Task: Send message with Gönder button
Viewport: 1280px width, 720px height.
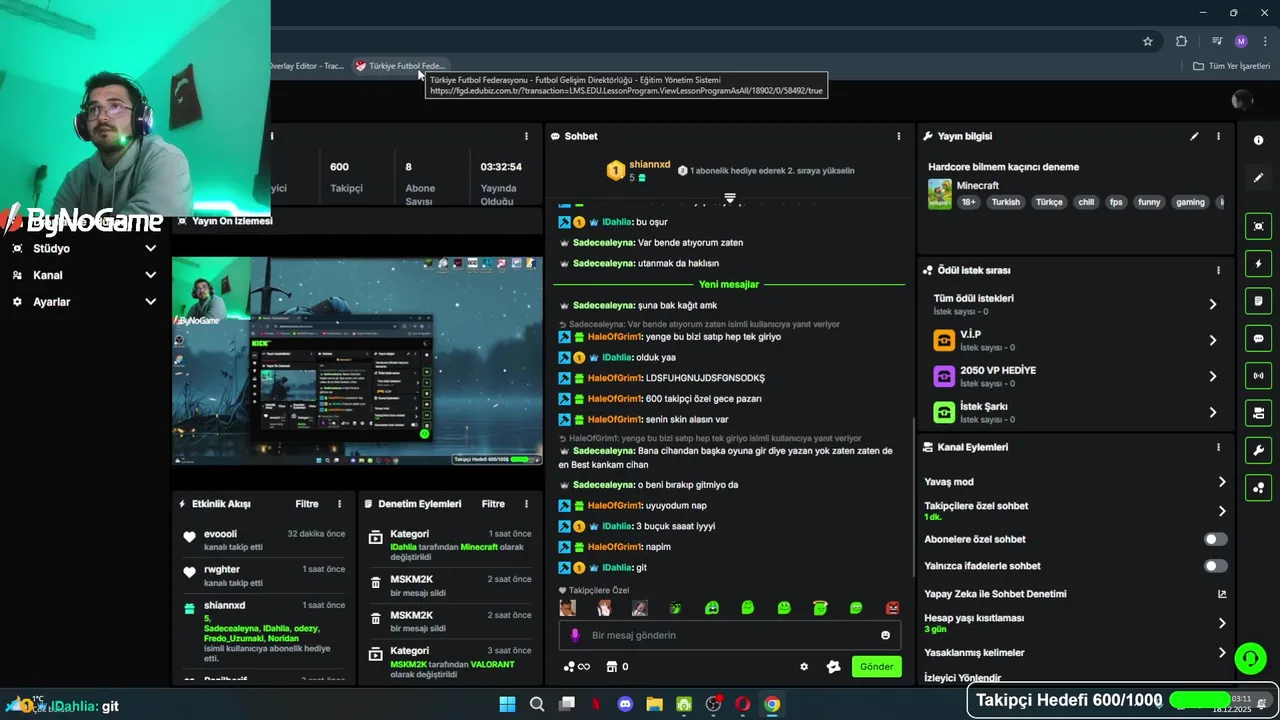Action: tap(876, 667)
